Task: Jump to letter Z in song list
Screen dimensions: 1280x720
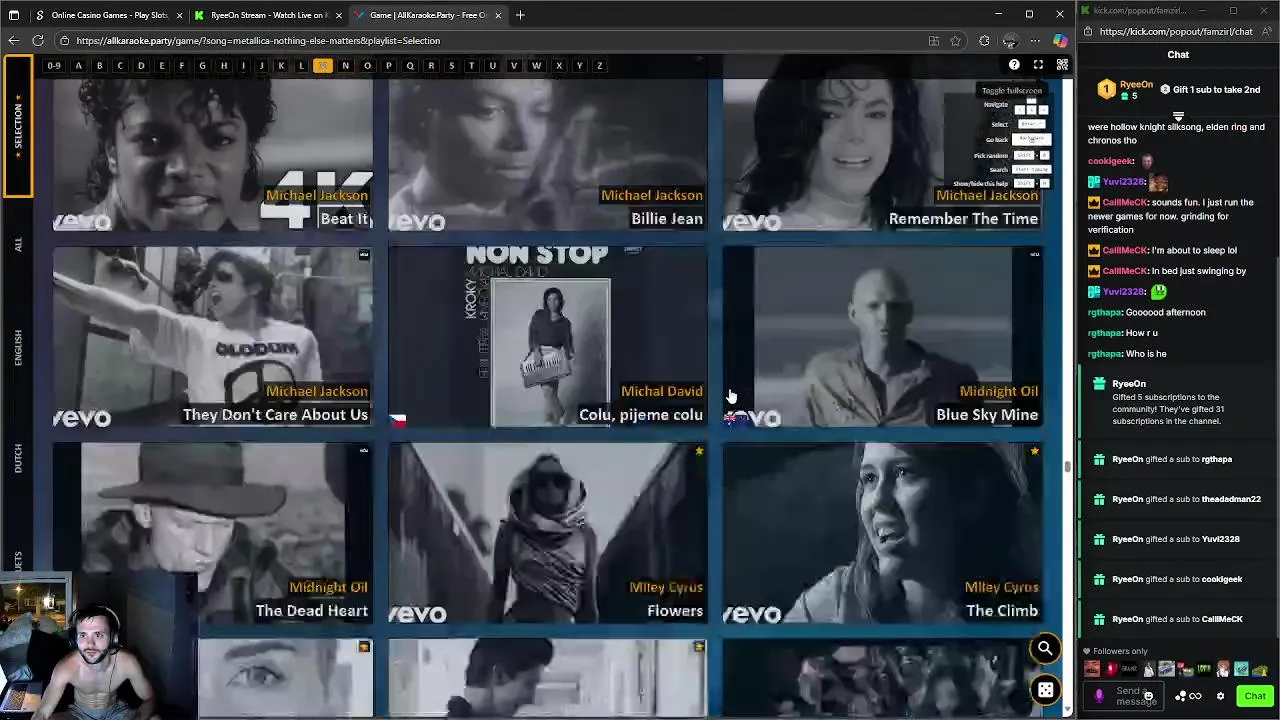Action: coord(599,65)
